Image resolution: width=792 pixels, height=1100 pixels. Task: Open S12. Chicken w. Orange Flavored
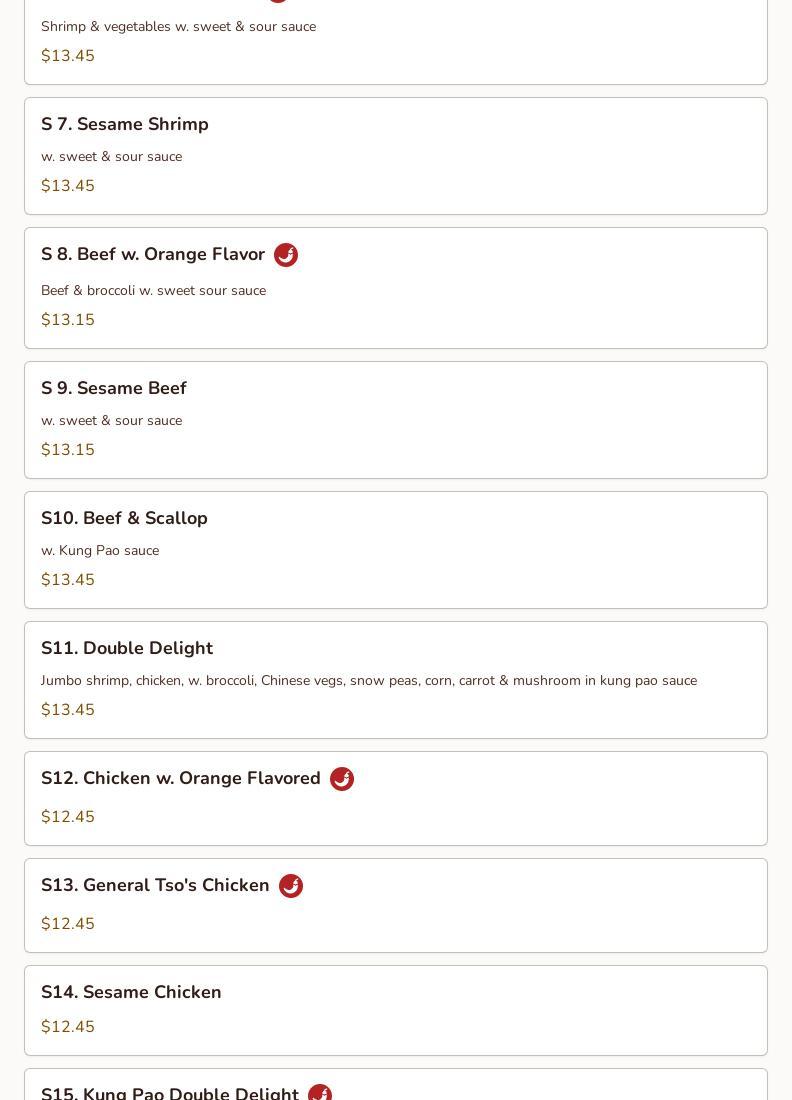pyautogui.click(x=181, y=778)
